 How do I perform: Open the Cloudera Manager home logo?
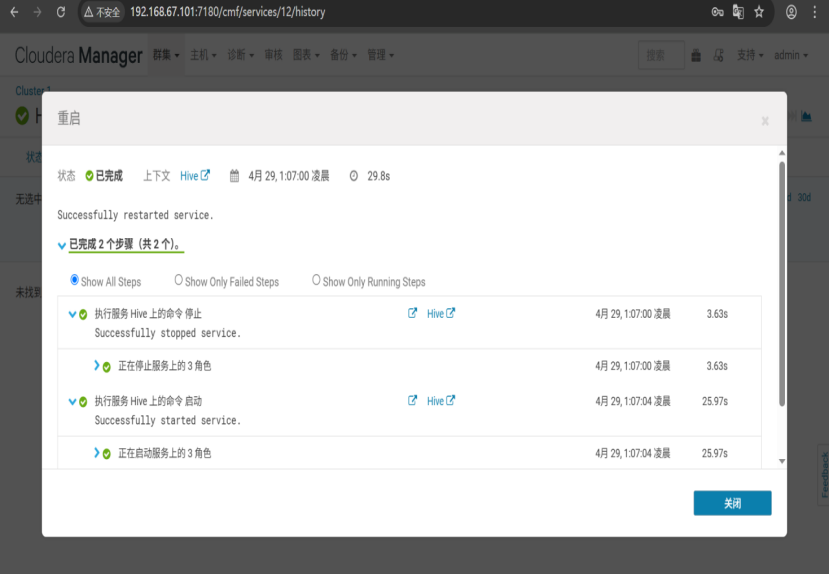pyautogui.click(x=78, y=55)
